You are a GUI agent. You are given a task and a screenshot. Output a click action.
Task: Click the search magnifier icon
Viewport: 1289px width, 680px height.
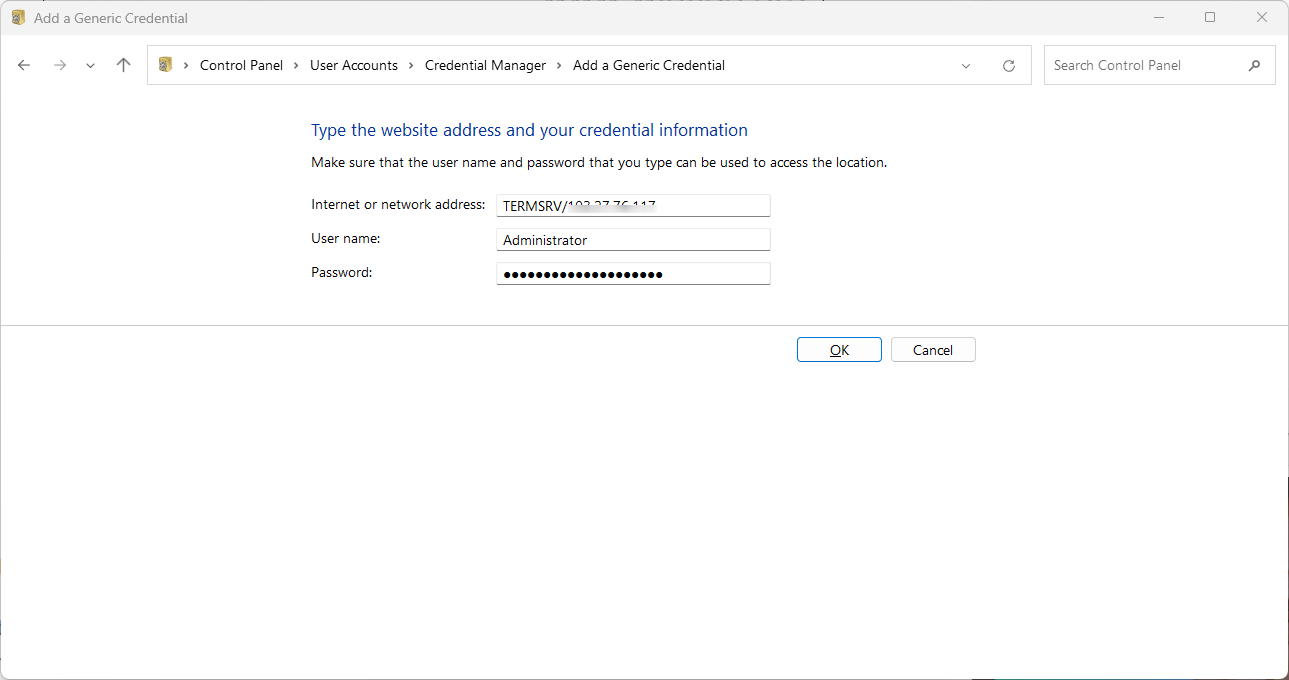(x=1255, y=65)
